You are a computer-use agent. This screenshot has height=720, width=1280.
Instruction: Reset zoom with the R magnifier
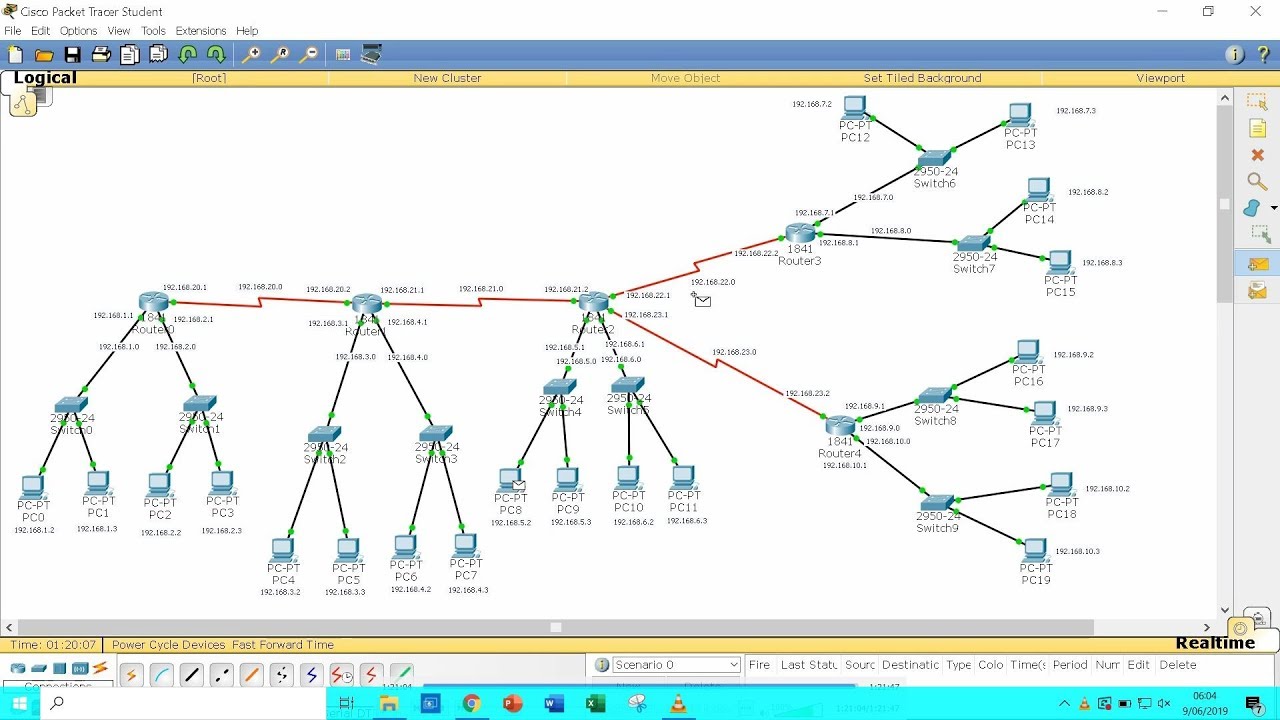point(280,54)
